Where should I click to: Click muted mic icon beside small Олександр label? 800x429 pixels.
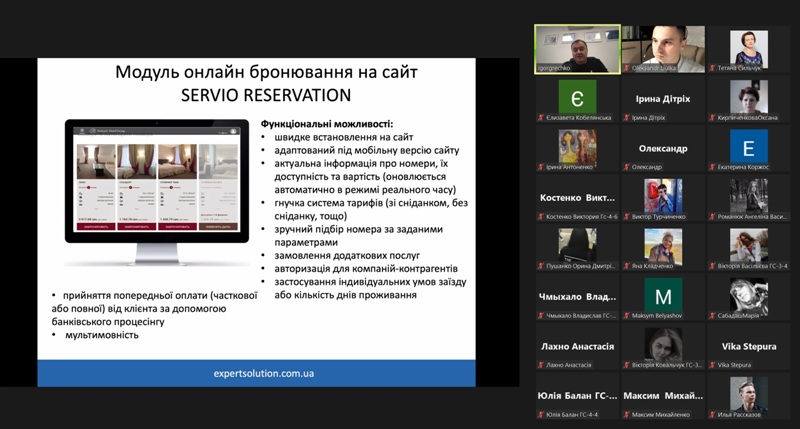[x=626, y=167]
